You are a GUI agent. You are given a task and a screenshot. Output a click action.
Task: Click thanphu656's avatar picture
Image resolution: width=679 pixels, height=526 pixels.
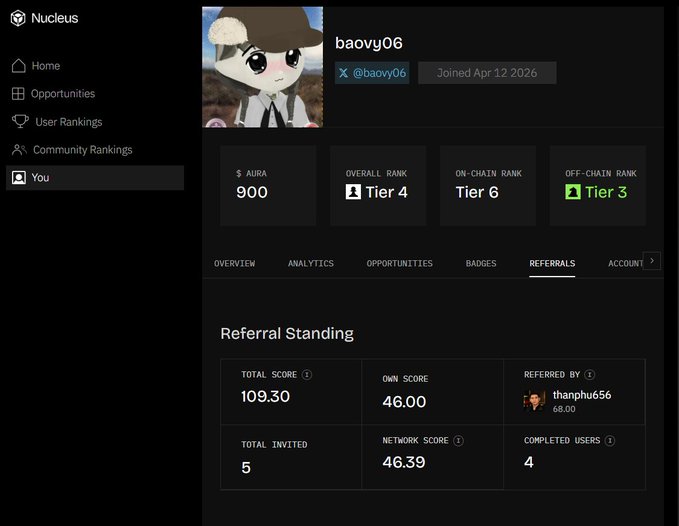point(534,400)
